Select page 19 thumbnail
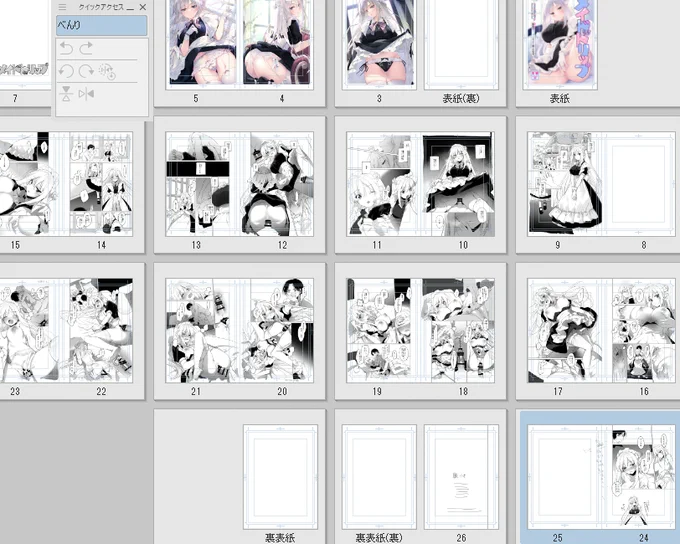The height and width of the screenshot is (544, 680). click(x=382, y=331)
